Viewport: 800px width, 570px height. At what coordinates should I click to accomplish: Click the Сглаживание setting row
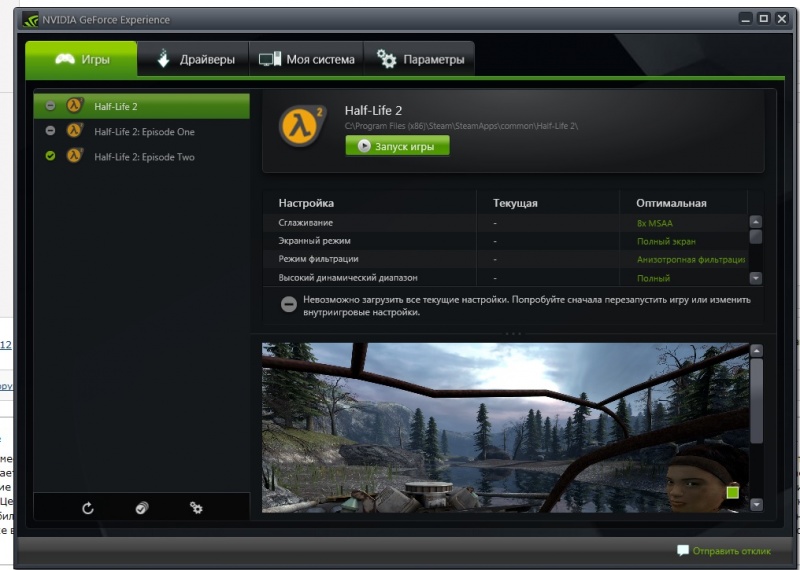[505, 223]
